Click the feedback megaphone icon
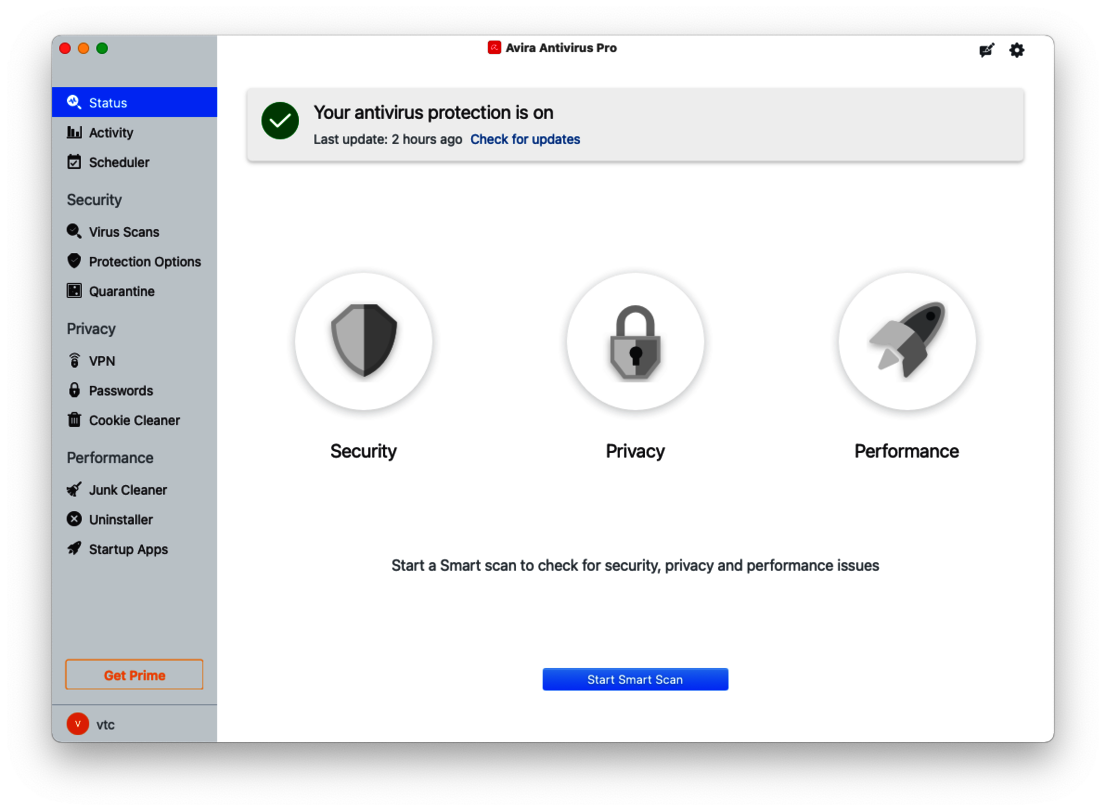This screenshot has height=811, width=1106. click(987, 50)
